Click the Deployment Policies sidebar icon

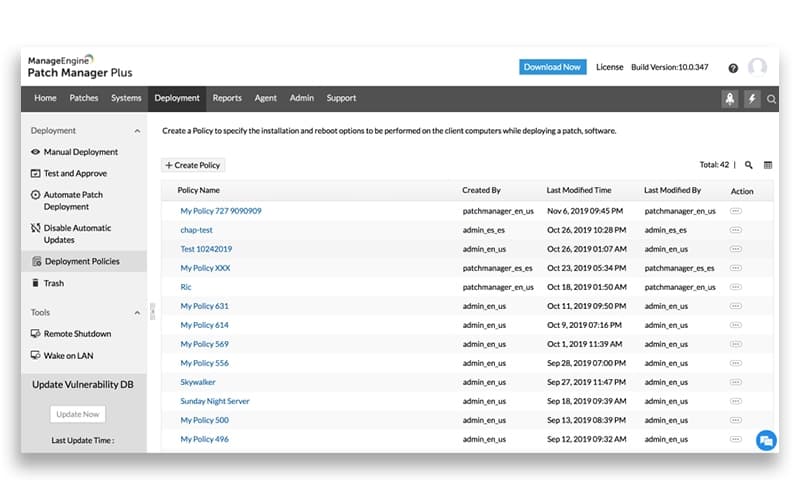pos(37,262)
